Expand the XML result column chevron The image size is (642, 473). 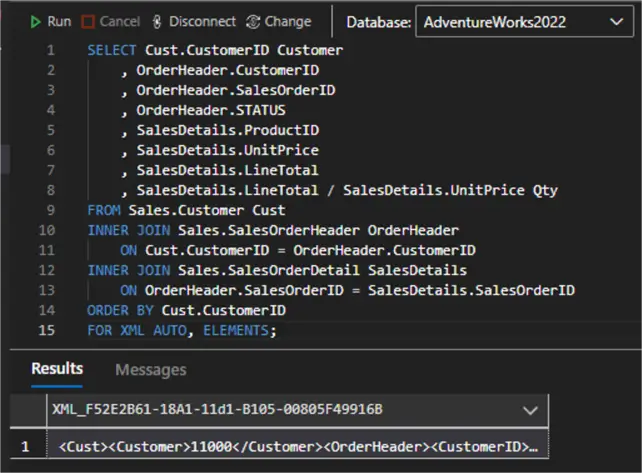tap(531, 409)
